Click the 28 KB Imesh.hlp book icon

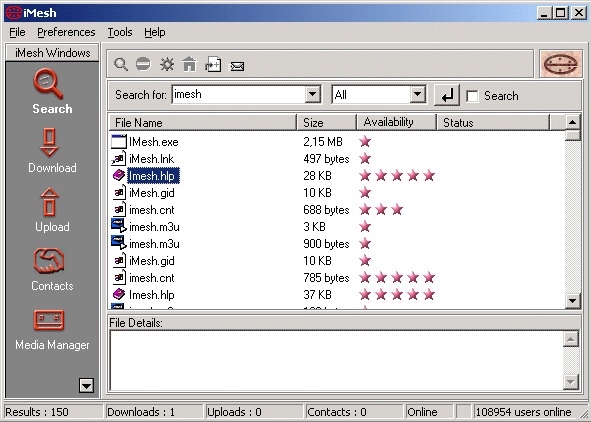tap(119, 175)
